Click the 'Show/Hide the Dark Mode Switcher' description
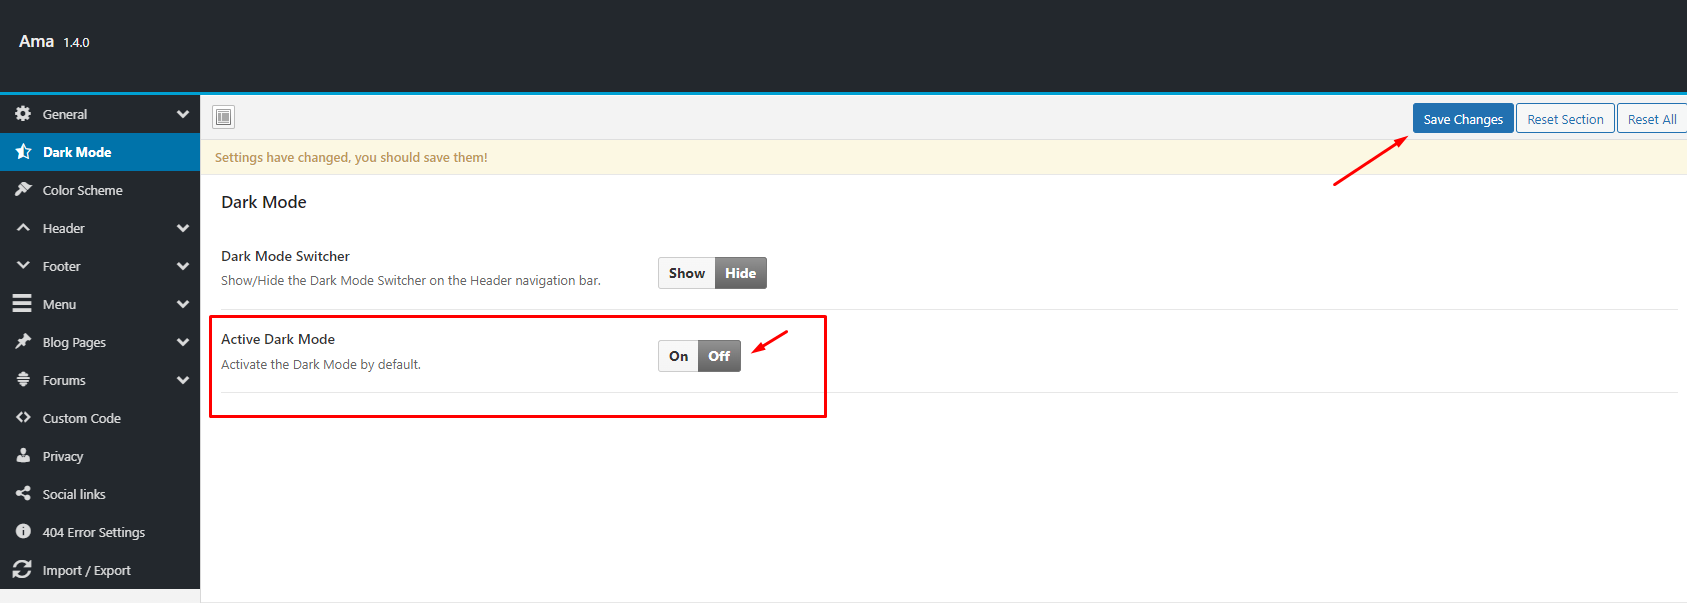 pyautogui.click(x=411, y=280)
